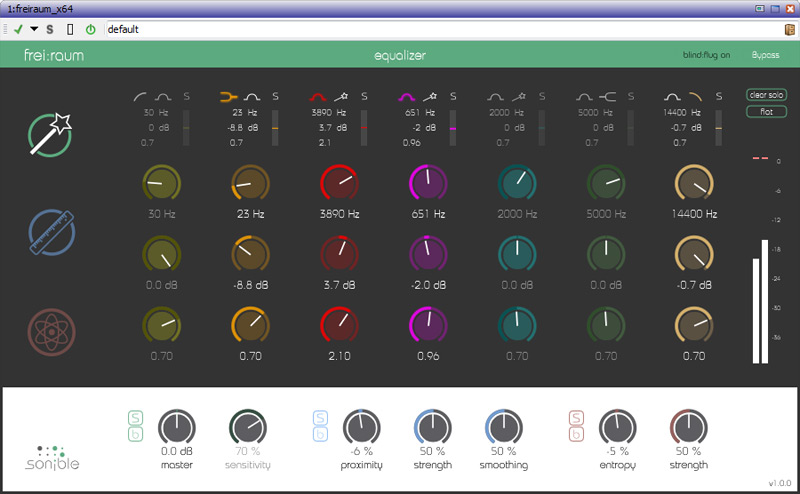This screenshot has height=494, width=800.
Task: Solo the 3890 Hz band
Action: [364, 96]
